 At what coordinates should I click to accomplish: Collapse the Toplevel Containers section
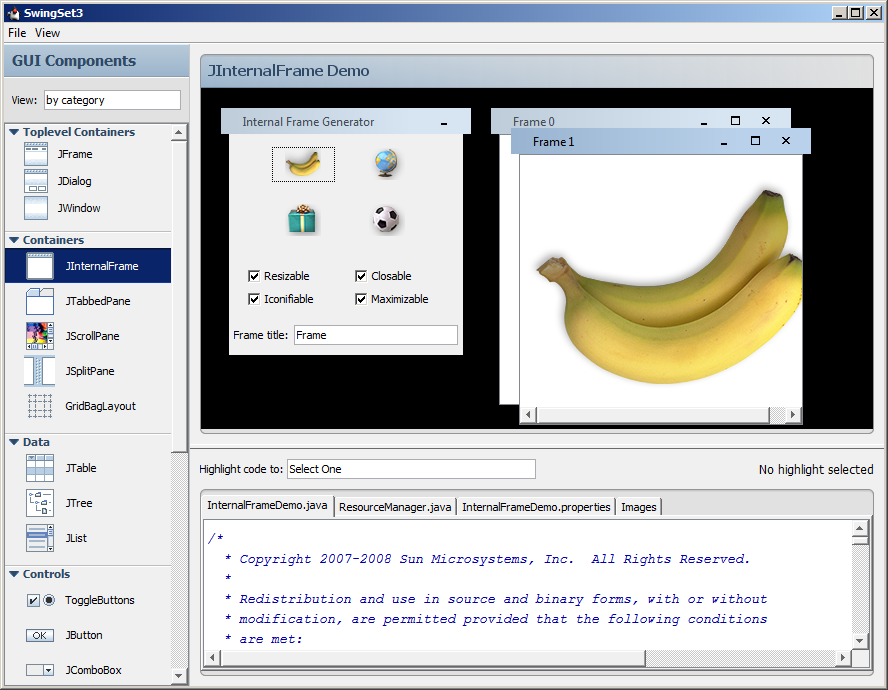[x=14, y=132]
